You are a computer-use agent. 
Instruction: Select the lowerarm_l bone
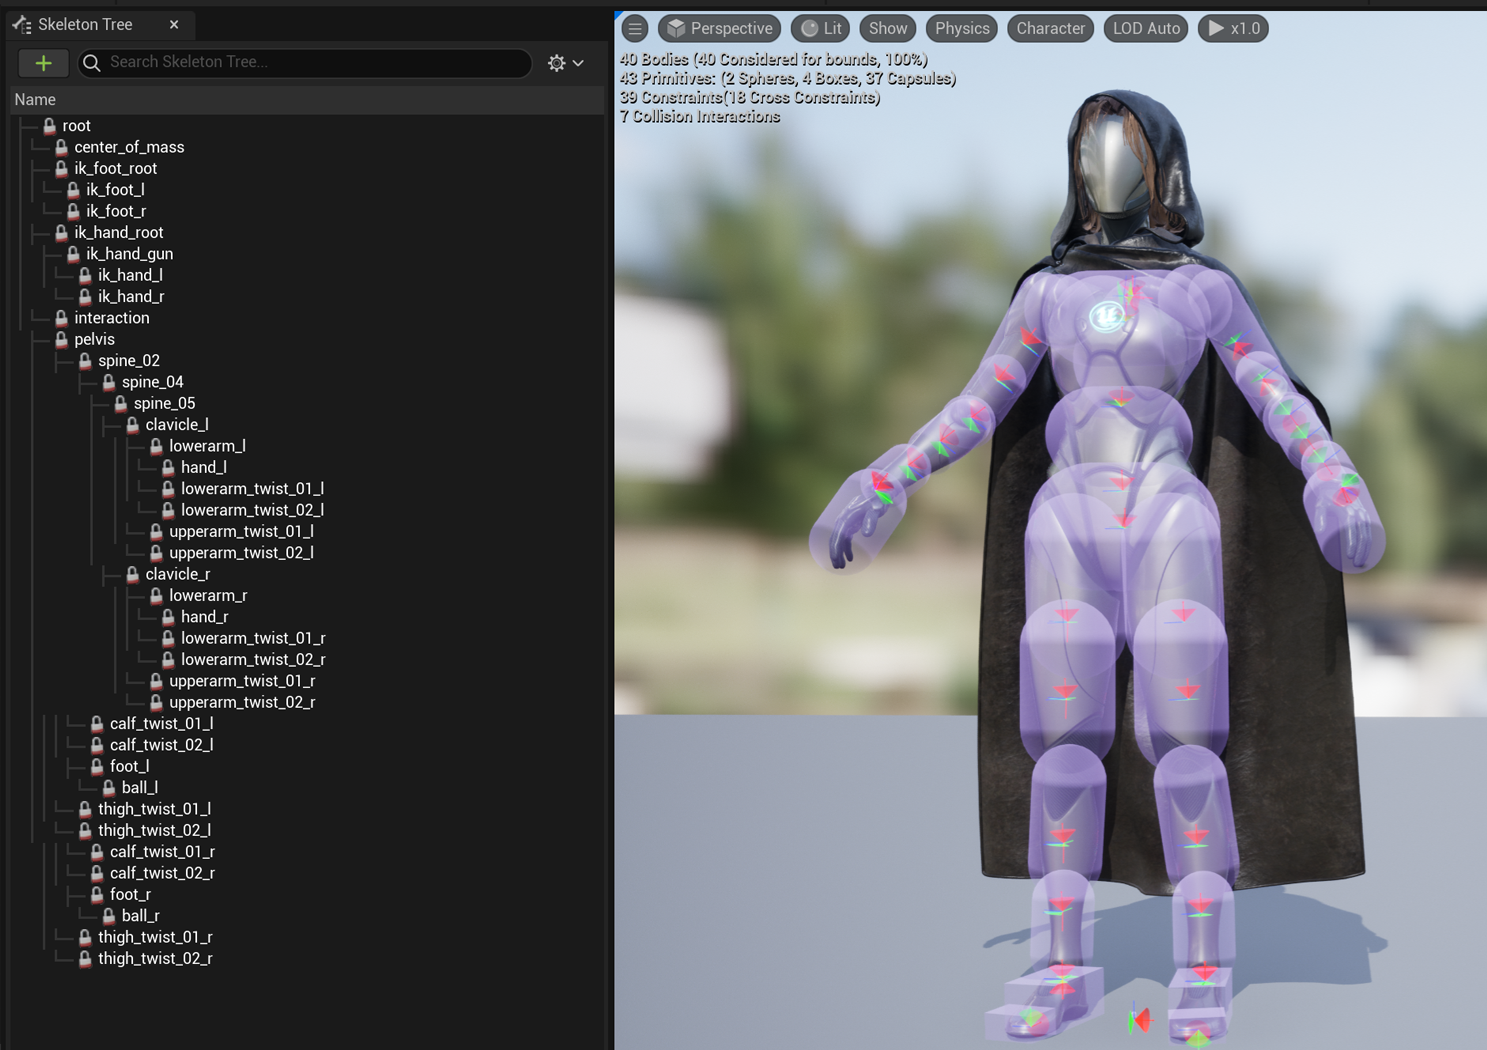[207, 446]
